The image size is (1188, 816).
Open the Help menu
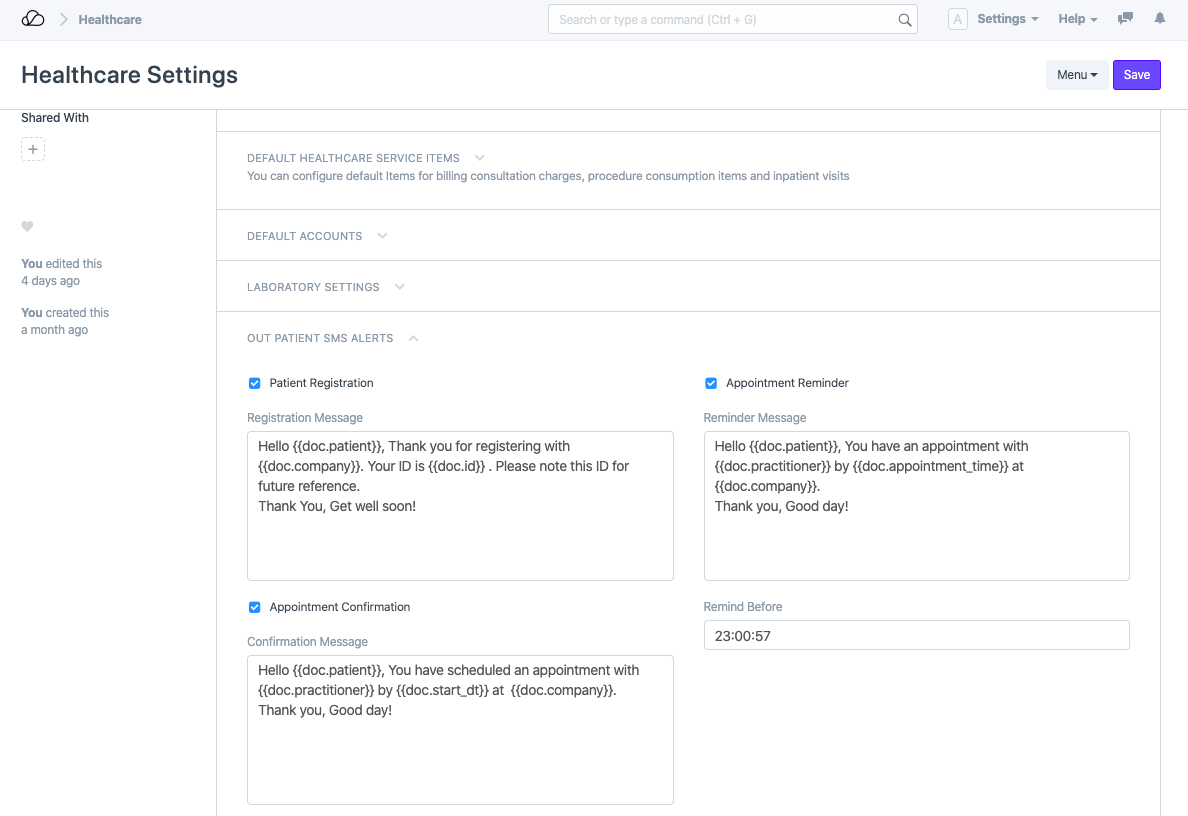click(1077, 19)
